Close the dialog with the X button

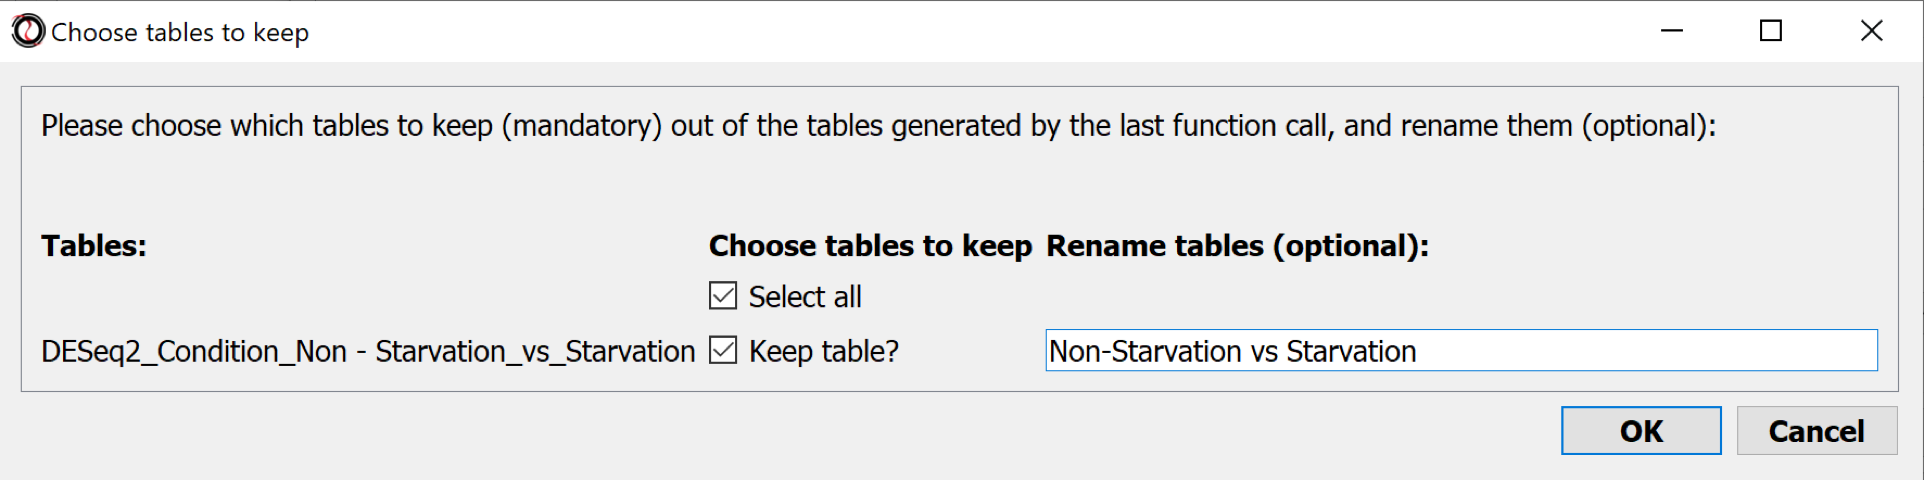(x=1871, y=31)
